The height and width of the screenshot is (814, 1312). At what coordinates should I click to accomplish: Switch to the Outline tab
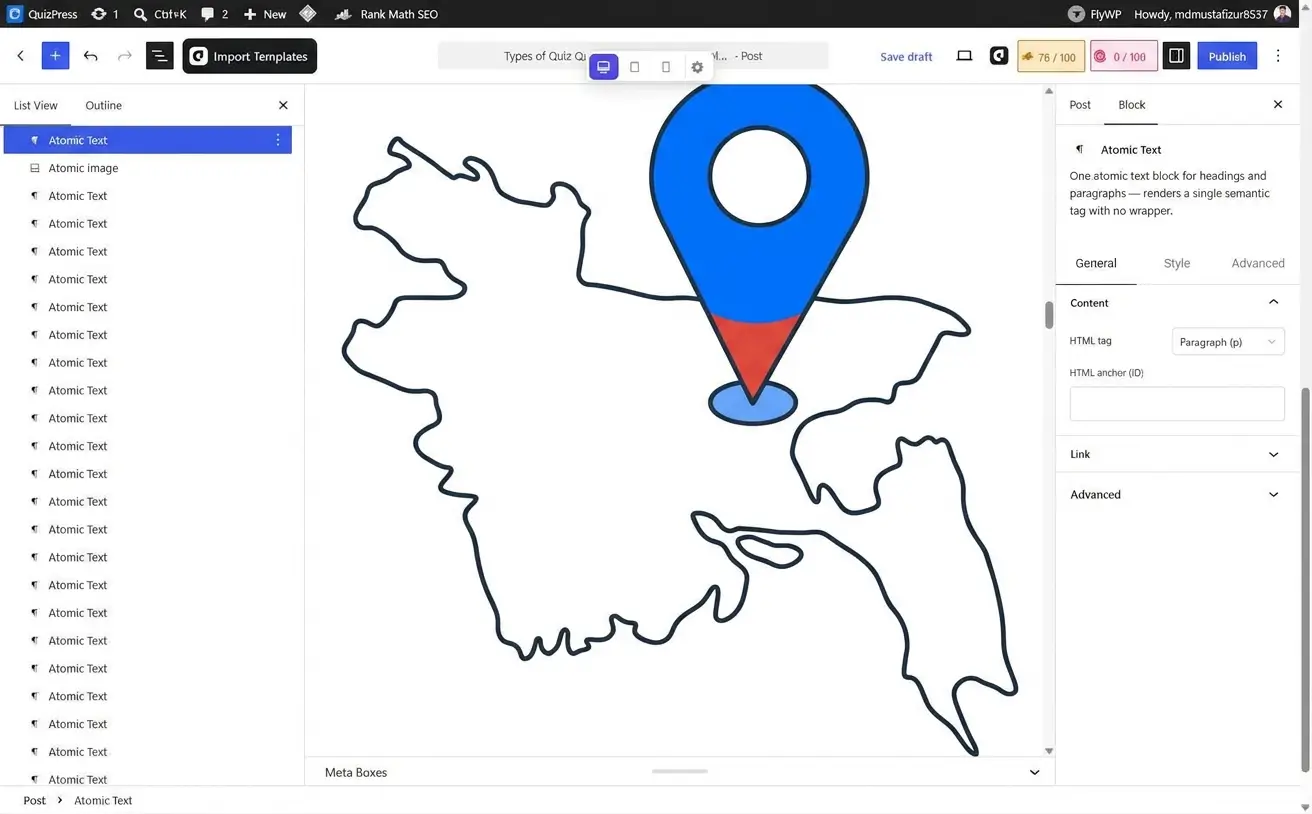[x=103, y=105]
